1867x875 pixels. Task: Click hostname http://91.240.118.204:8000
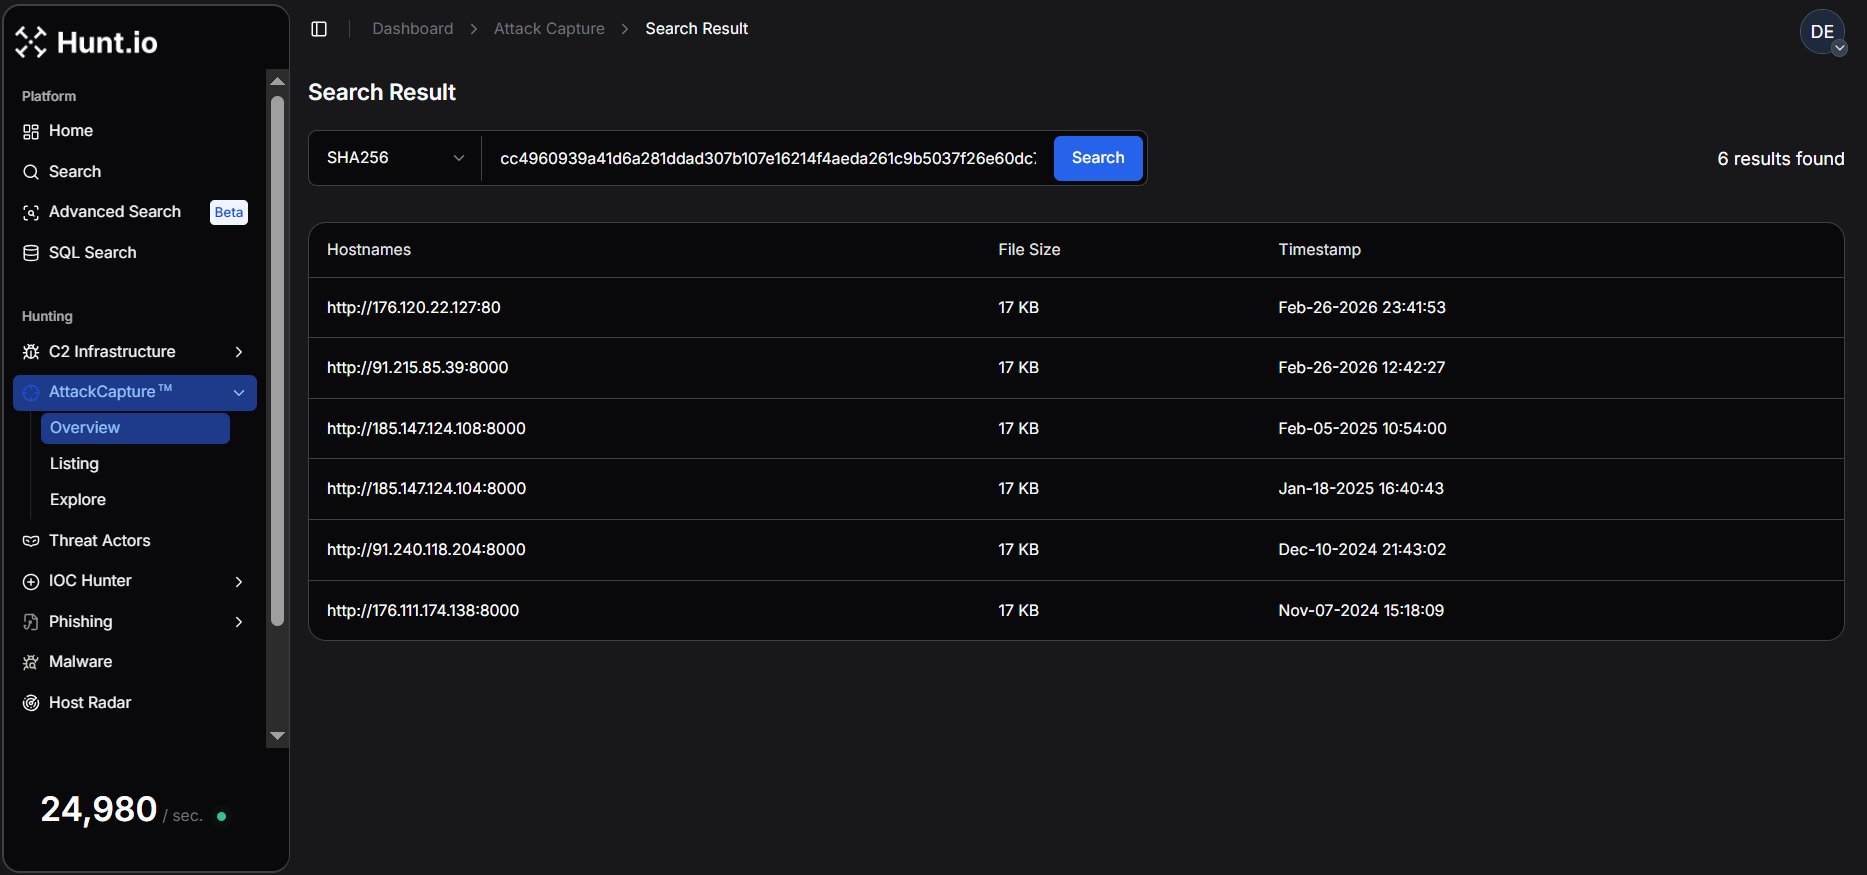426,550
